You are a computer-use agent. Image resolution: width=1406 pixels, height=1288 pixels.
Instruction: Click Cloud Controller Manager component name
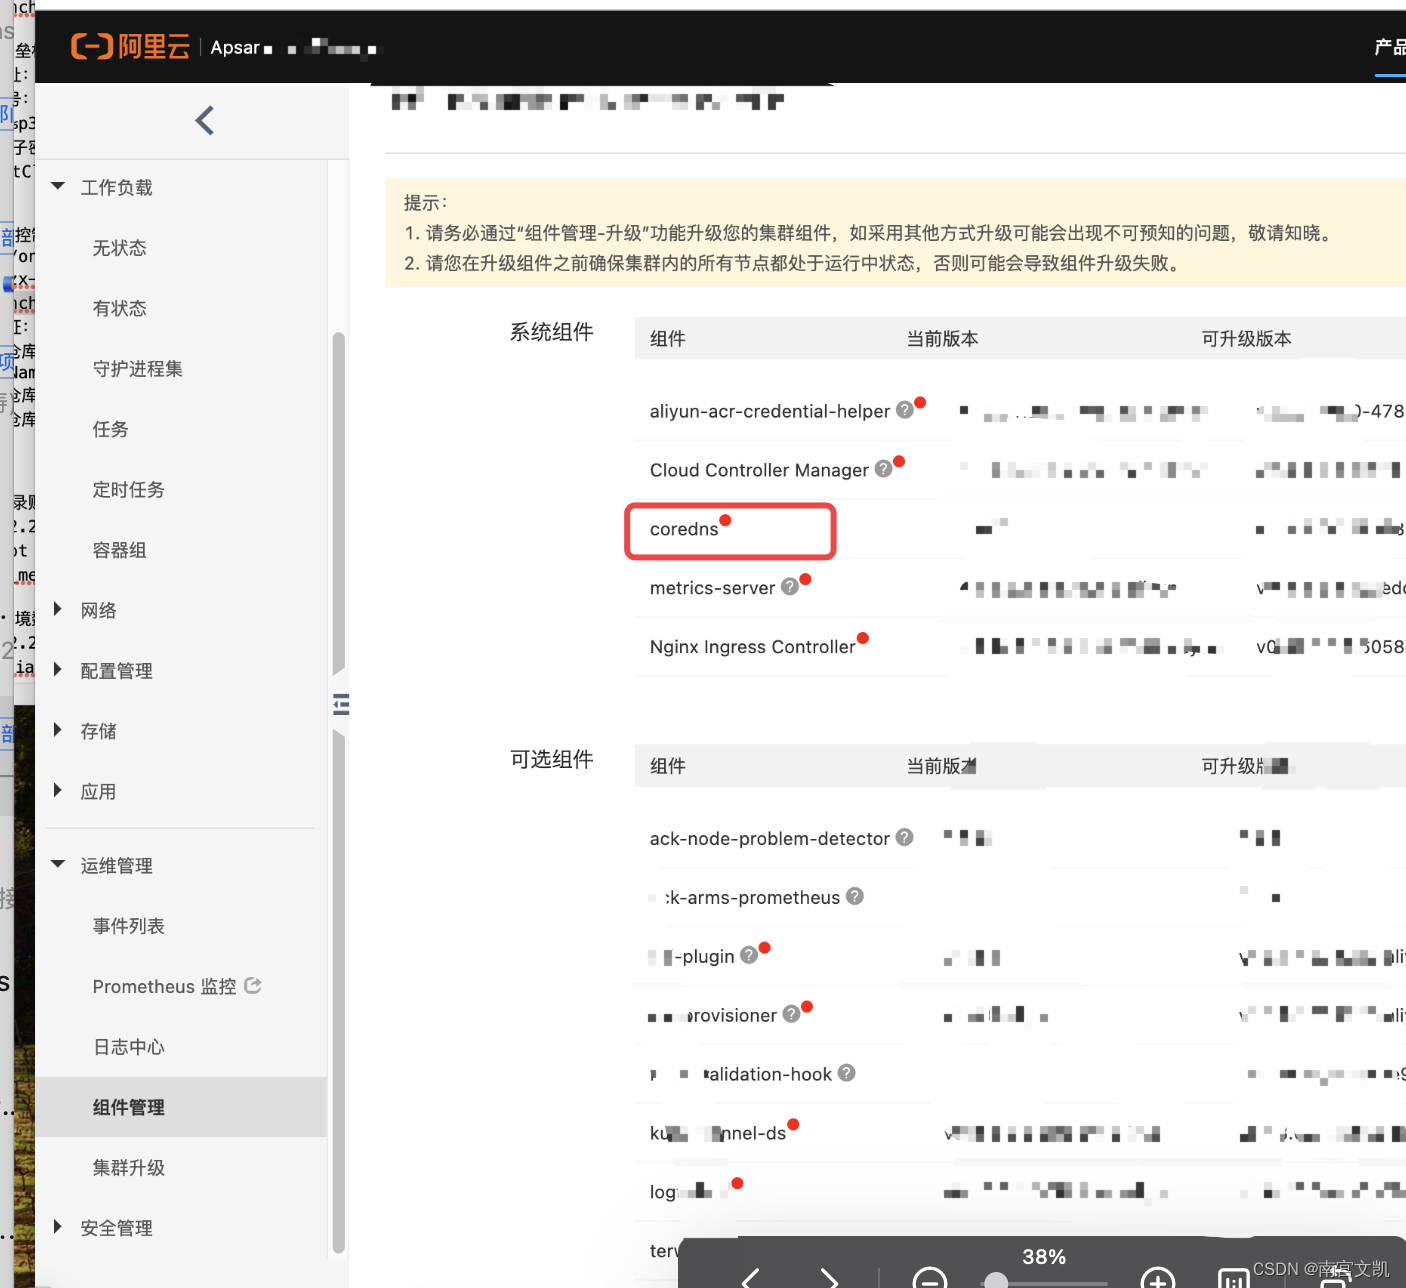tap(759, 470)
